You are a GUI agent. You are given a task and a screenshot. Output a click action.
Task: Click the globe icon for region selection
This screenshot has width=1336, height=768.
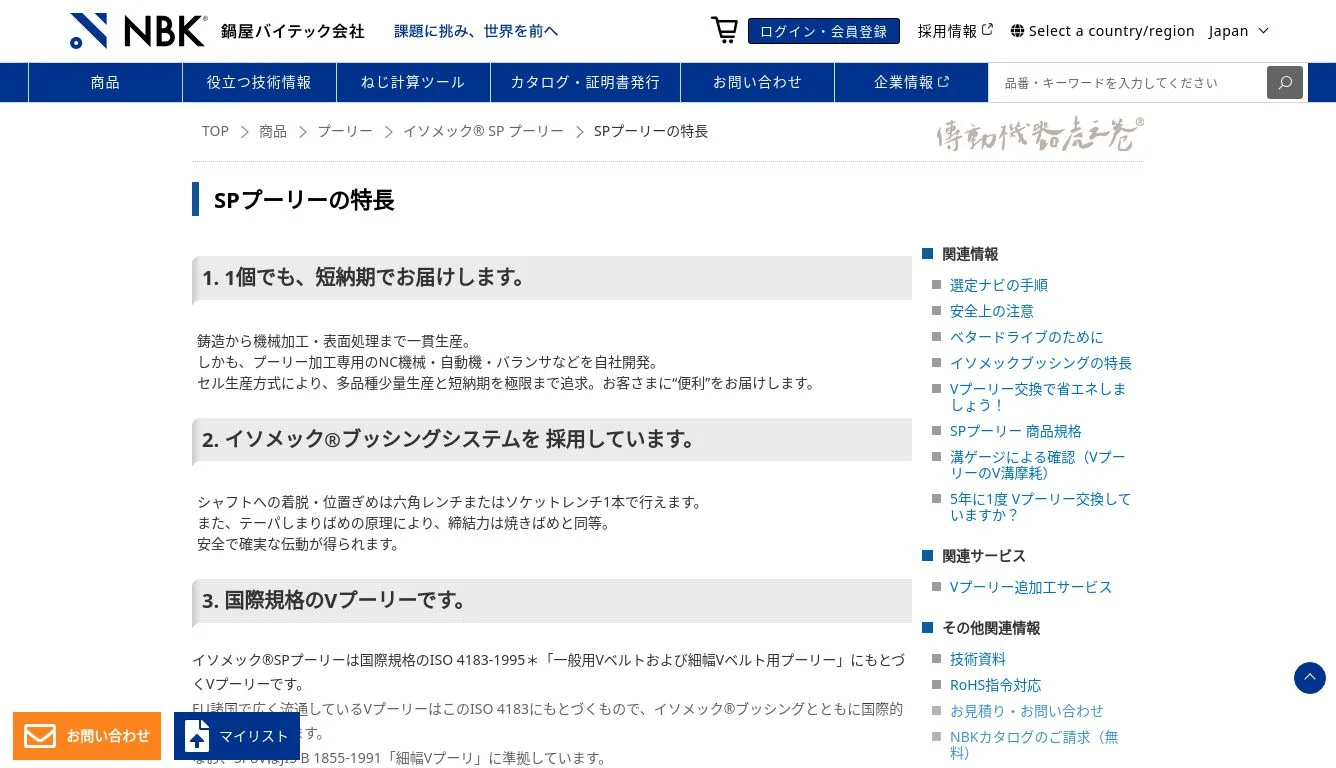1017,31
